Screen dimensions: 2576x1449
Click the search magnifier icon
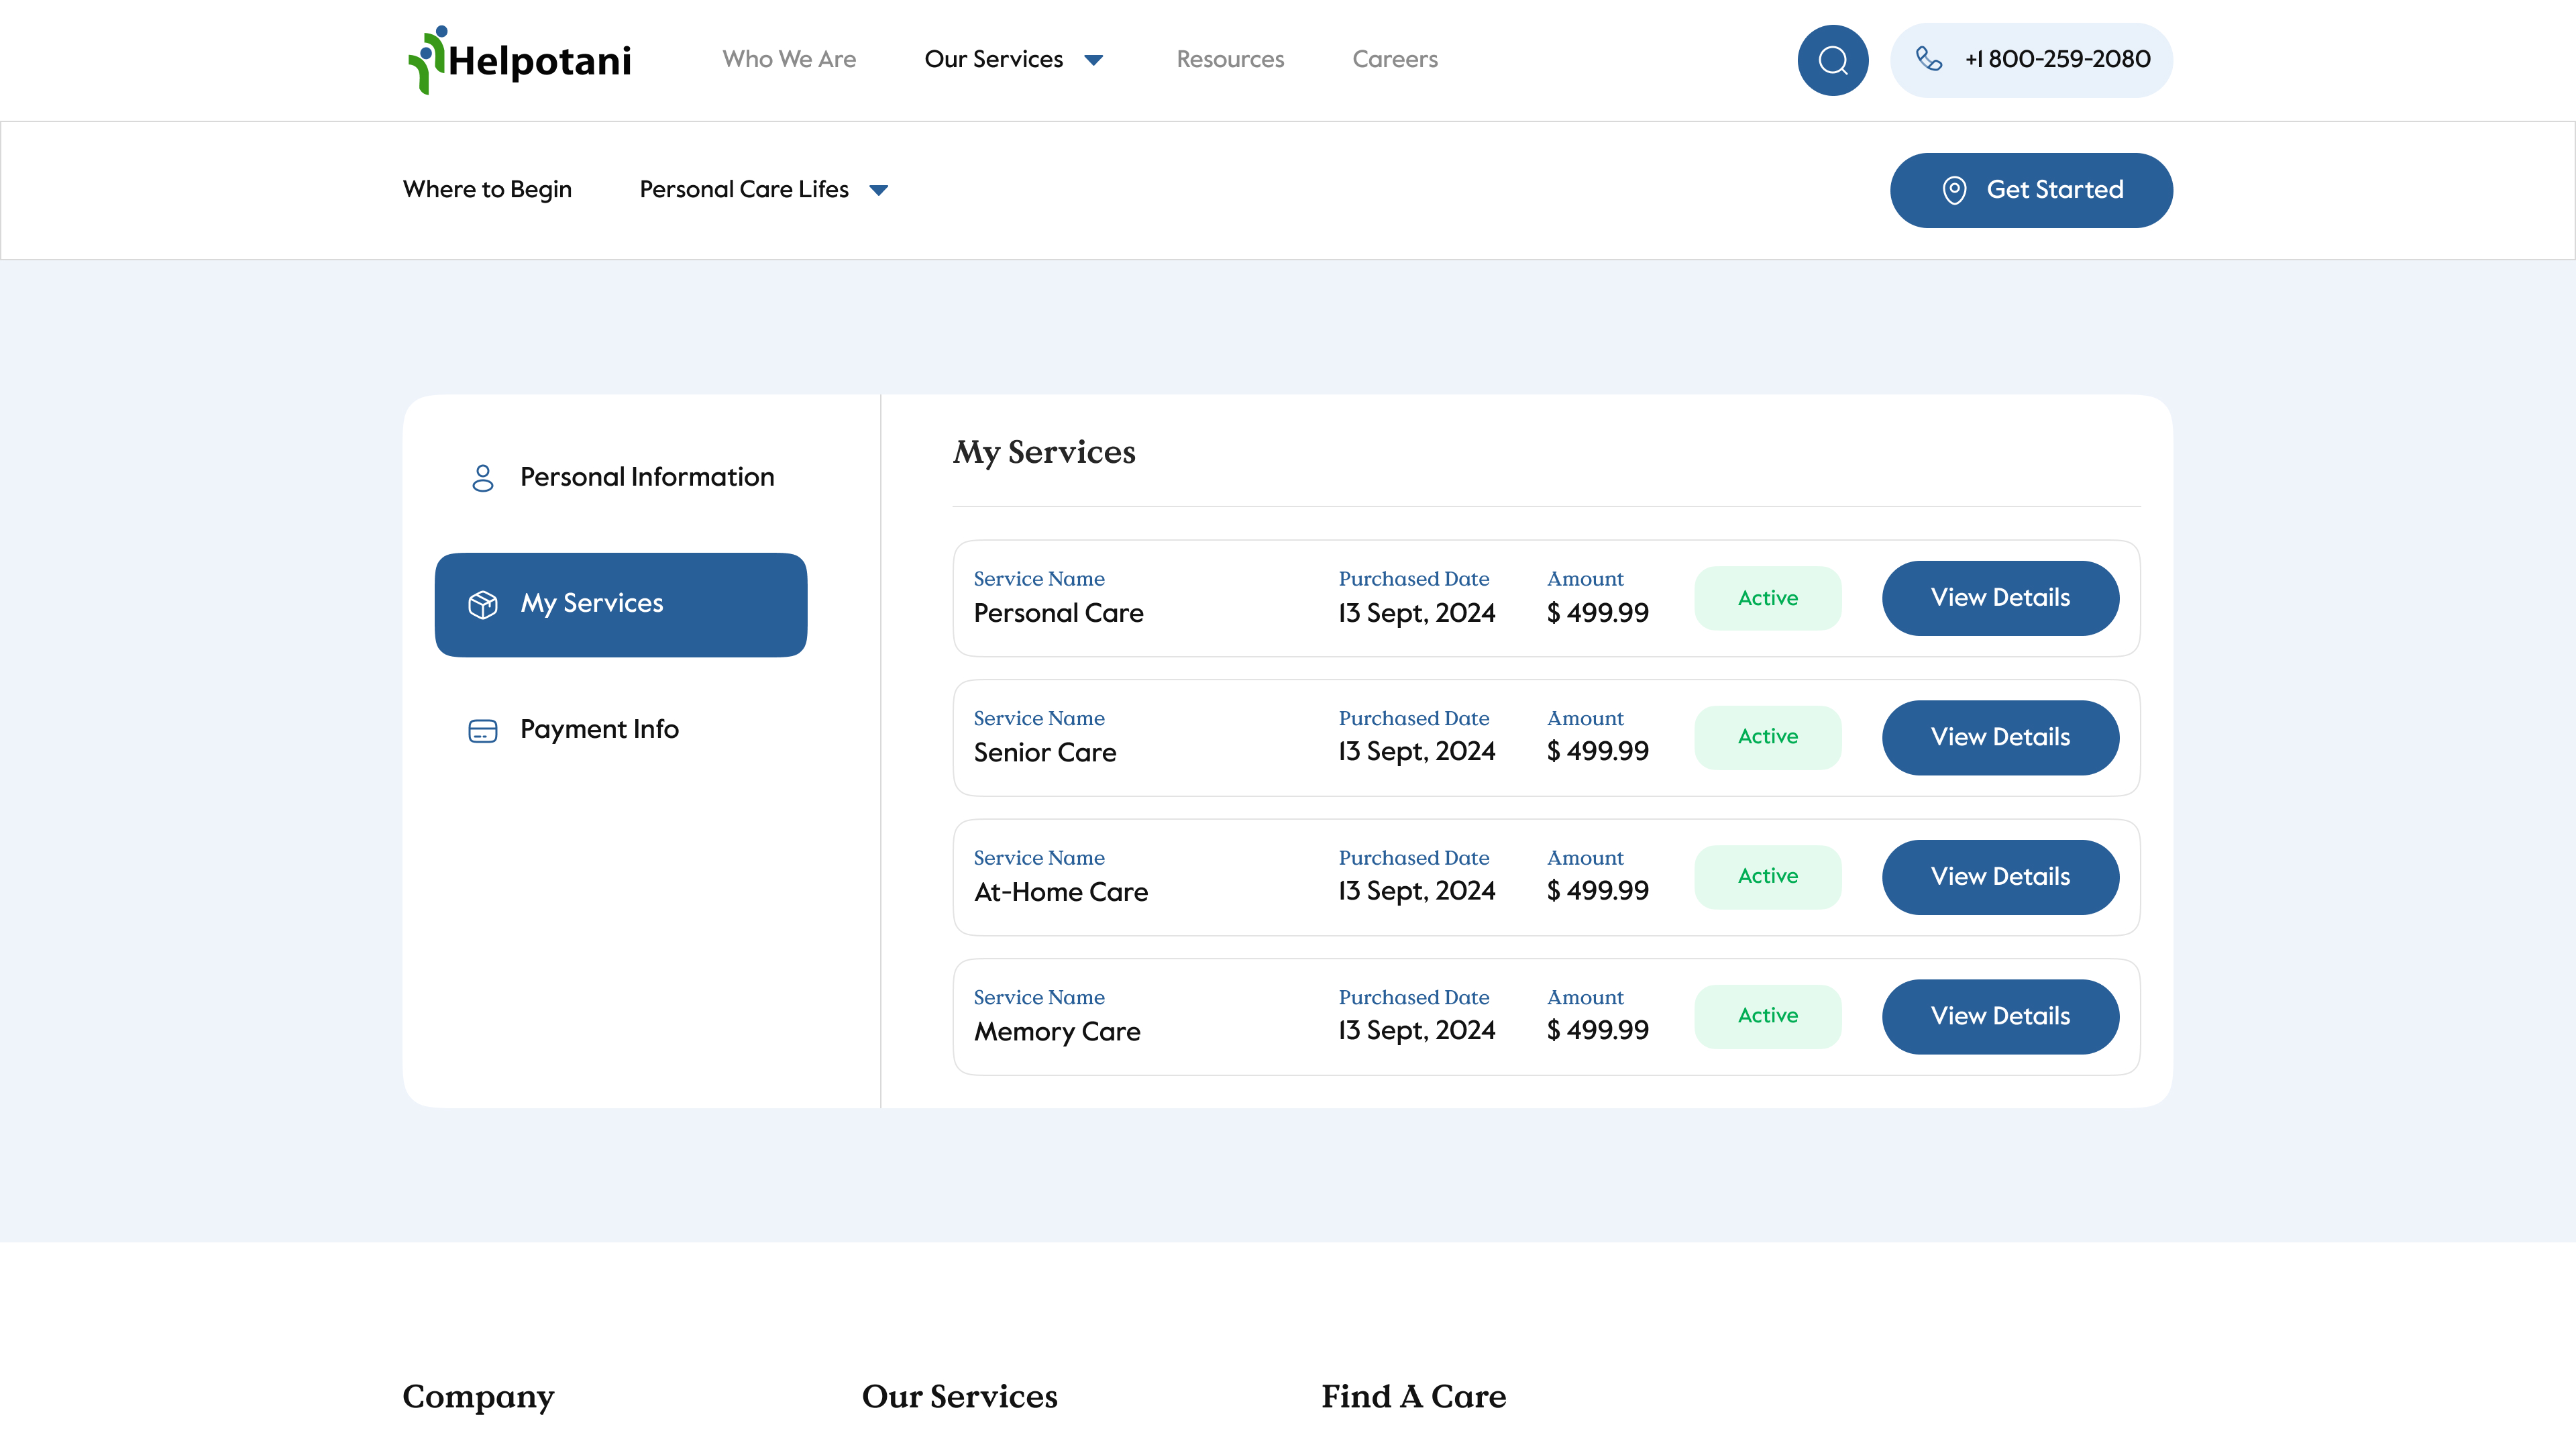click(x=1832, y=60)
